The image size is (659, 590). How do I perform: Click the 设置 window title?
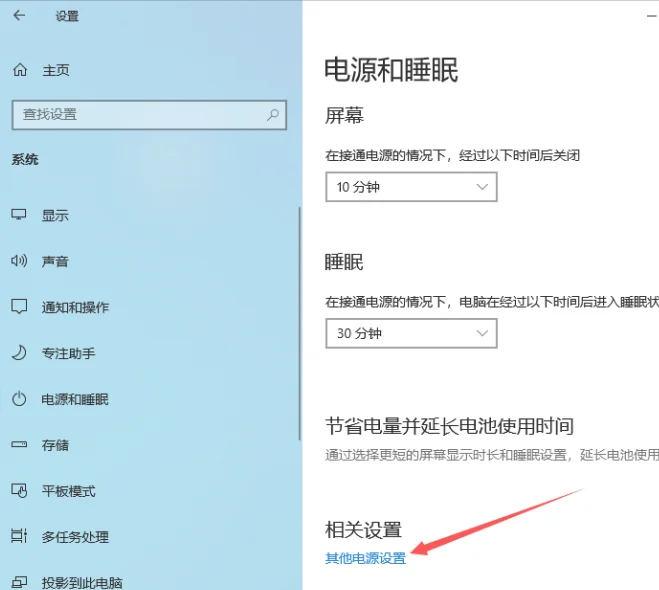pyautogui.click(x=67, y=16)
